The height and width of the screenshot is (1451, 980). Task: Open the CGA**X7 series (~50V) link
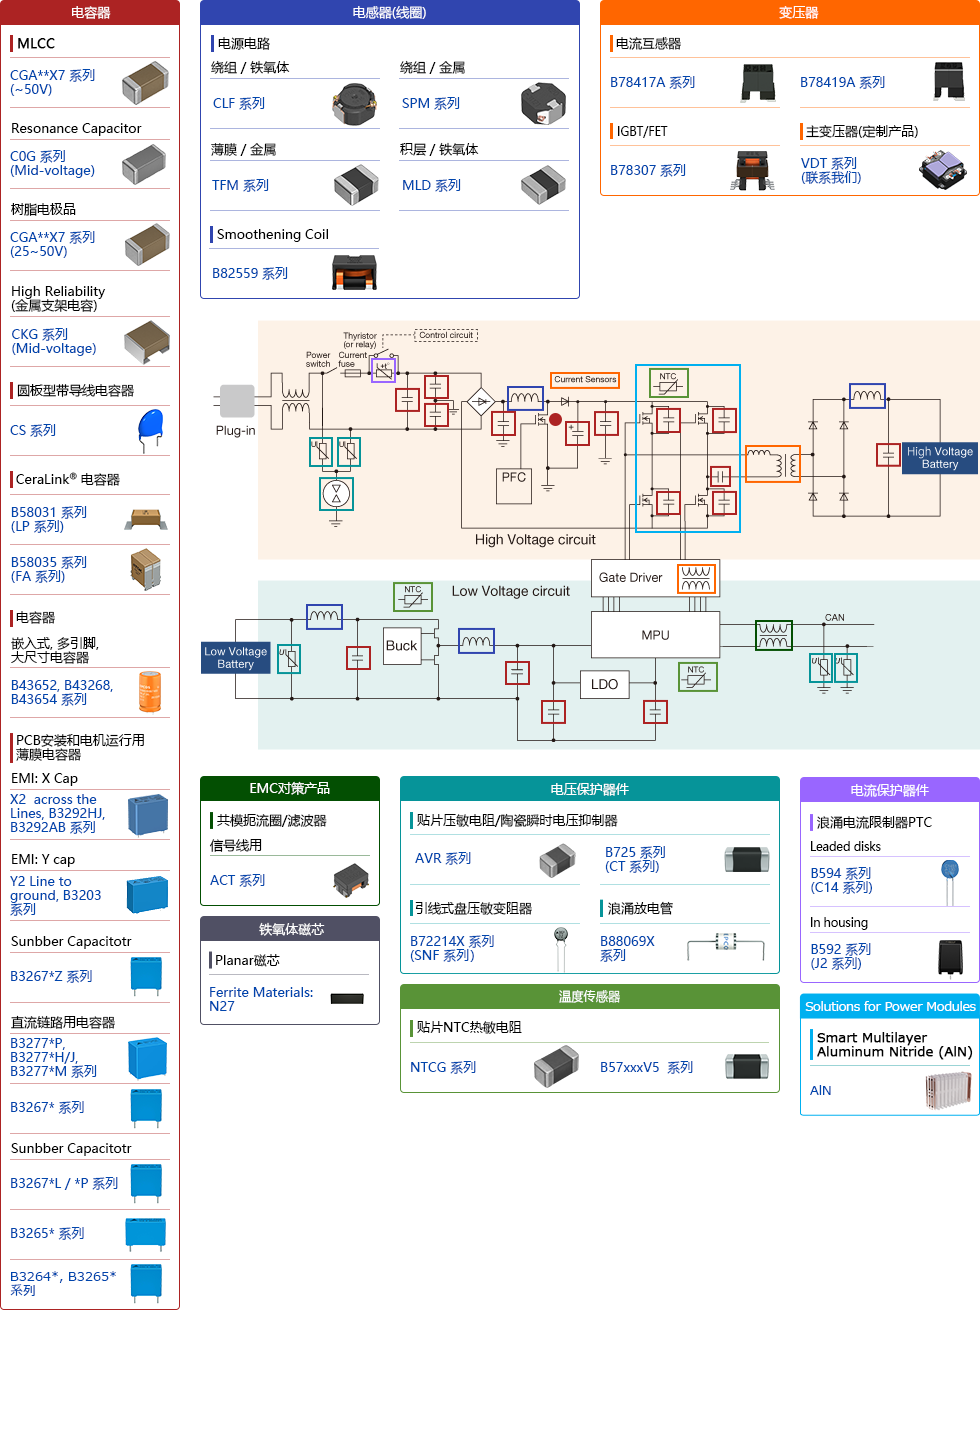click(52, 82)
